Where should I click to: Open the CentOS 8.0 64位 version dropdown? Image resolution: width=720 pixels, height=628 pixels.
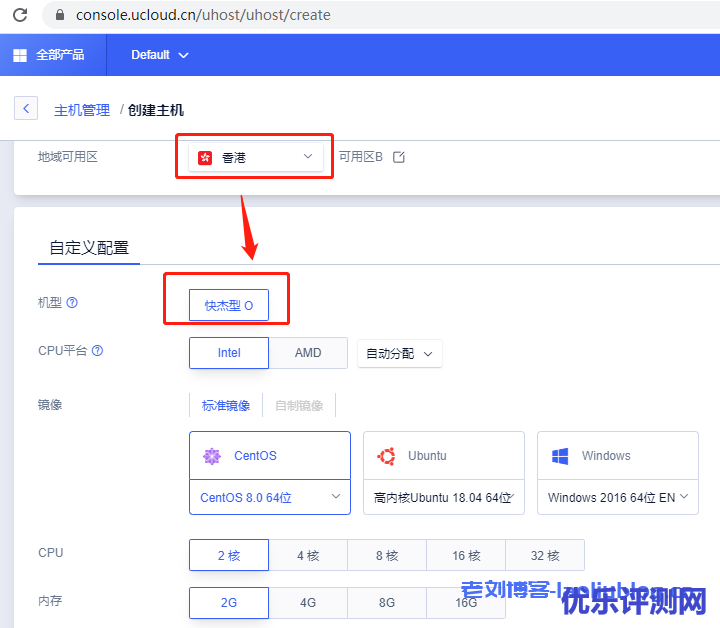269,497
